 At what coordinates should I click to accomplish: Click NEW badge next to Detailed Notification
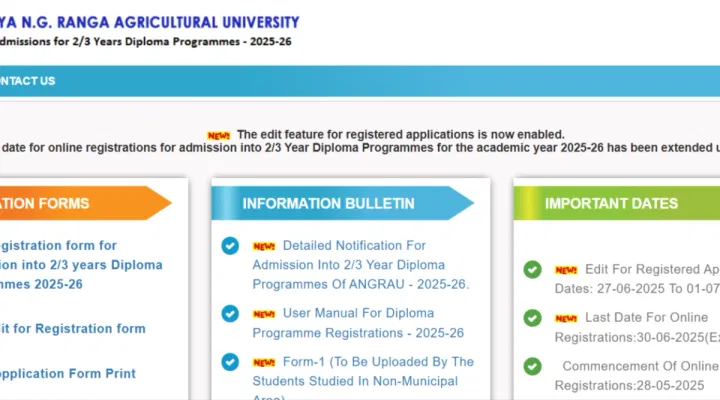[264, 247]
